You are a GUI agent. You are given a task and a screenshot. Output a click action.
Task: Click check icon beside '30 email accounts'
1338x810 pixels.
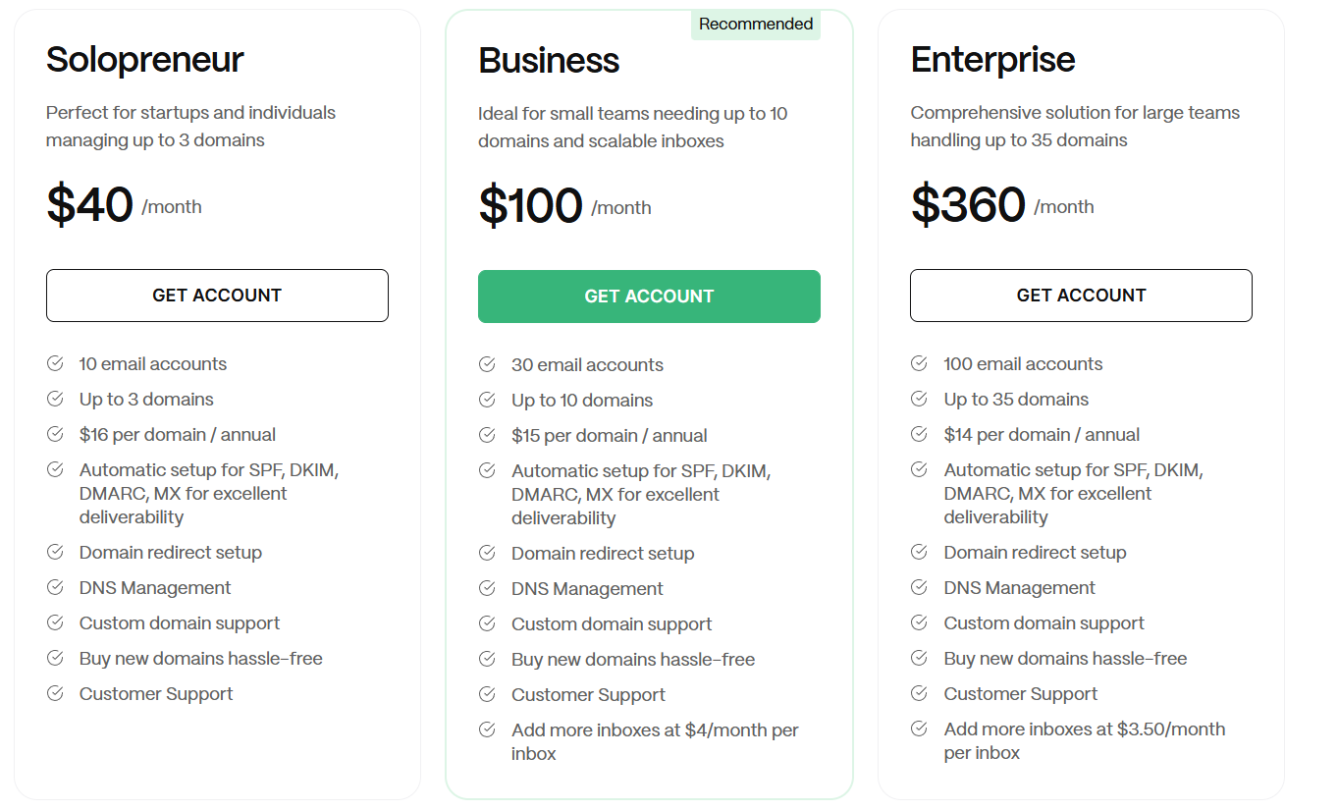tap(487, 365)
